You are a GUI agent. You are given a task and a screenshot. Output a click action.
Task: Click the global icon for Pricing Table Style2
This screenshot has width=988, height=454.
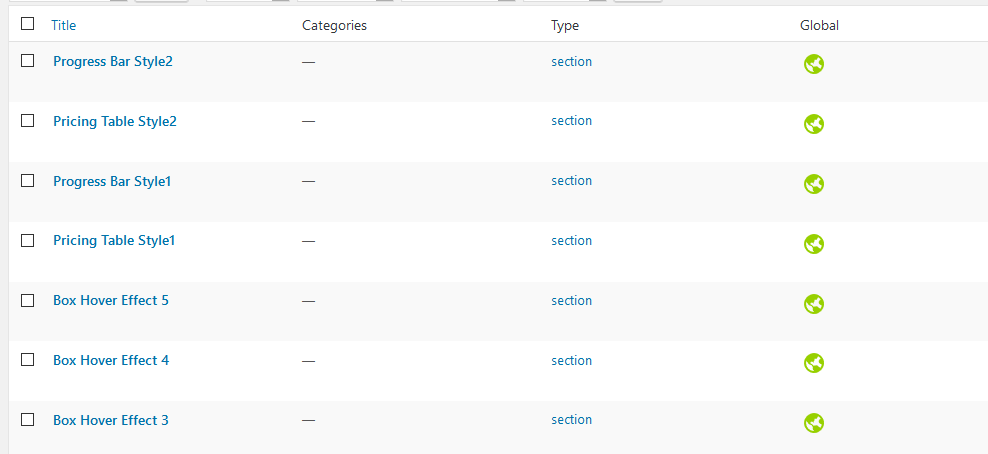[813, 124]
